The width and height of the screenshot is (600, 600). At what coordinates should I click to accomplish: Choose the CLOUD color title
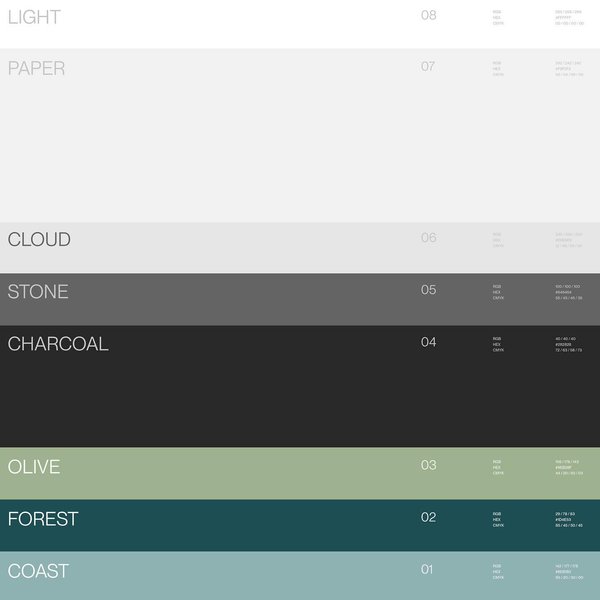(x=39, y=239)
